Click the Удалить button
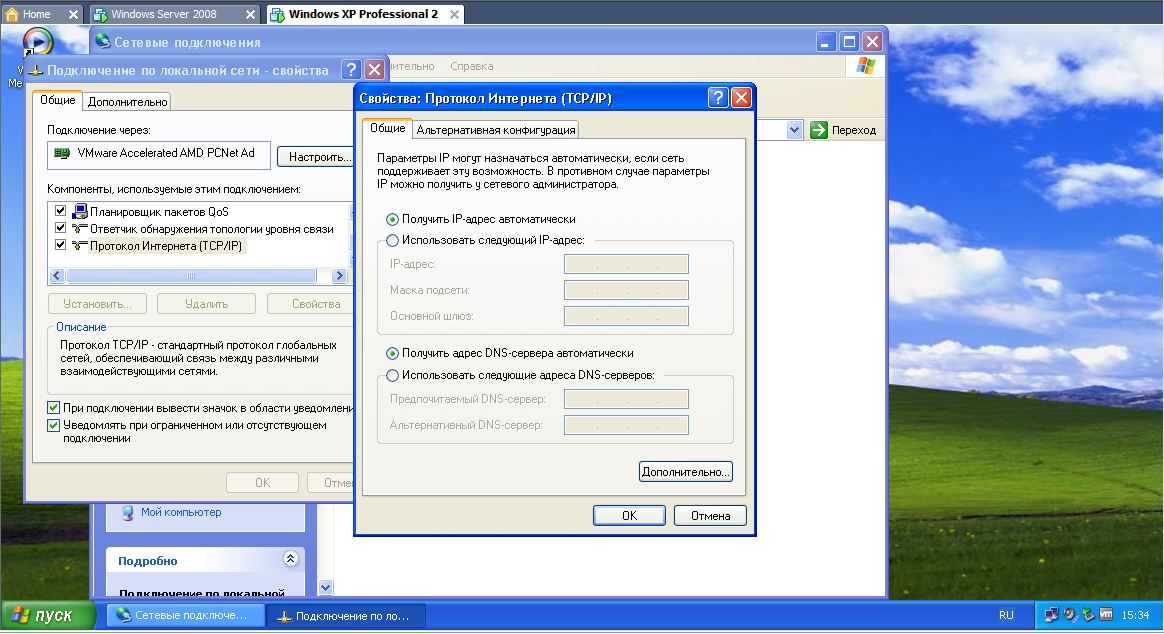Viewport: 1164px width, 634px height. click(206, 304)
